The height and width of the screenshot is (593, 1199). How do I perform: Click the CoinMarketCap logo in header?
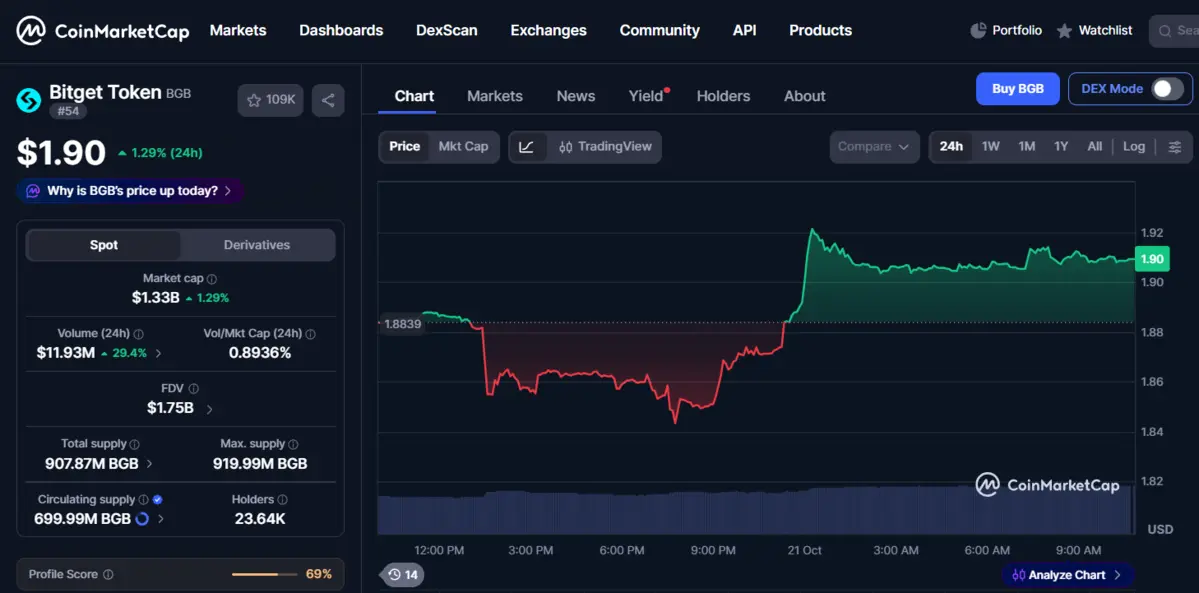point(102,31)
